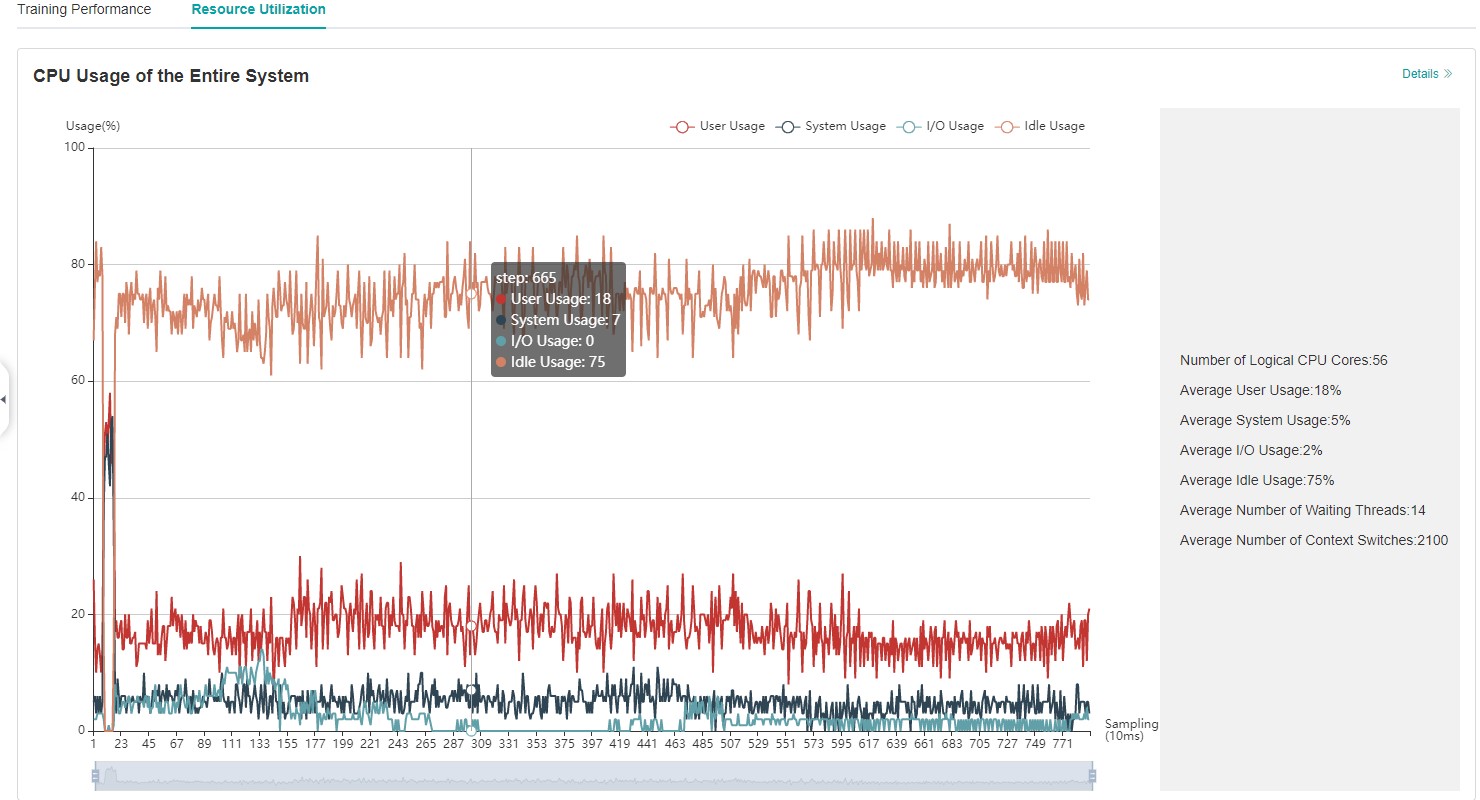The width and height of the screenshot is (1480, 800).
Task: Click the red dot beside User Usage in tooltip
Action: pyautogui.click(x=501, y=299)
